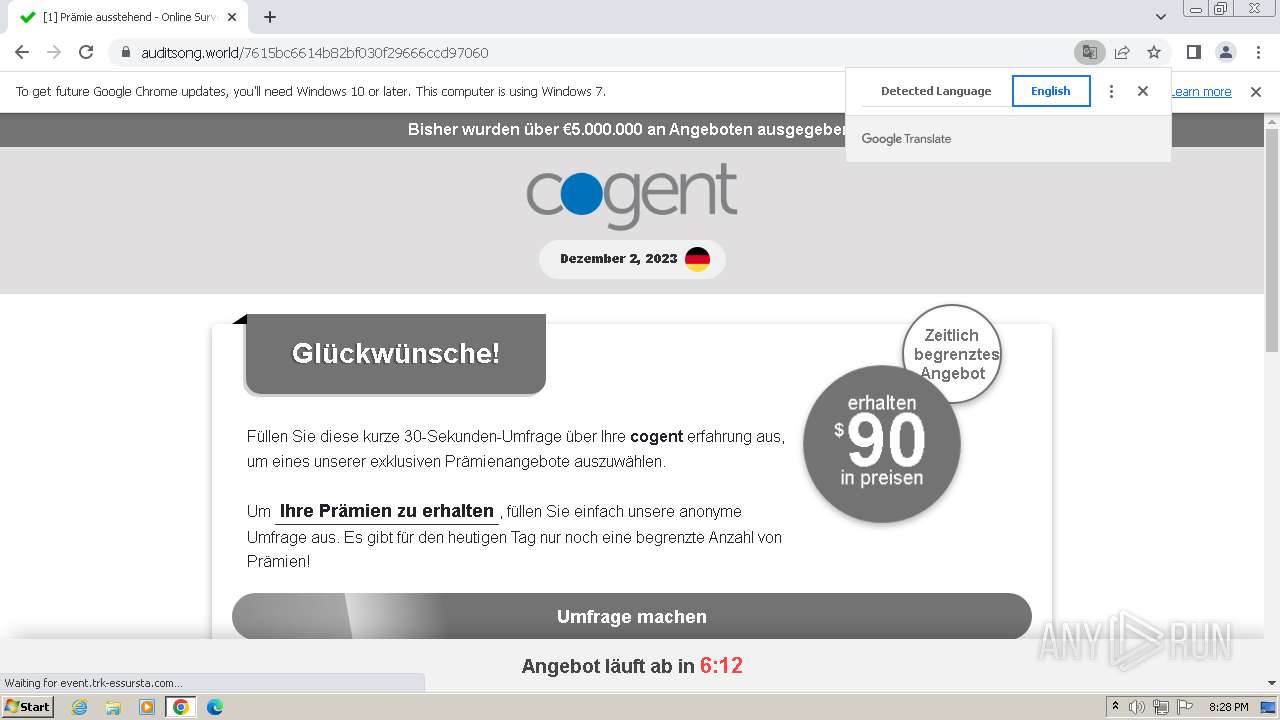Launch Microsoft Edge from taskbar
Image resolution: width=1280 pixels, height=720 pixels.
(x=215, y=707)
